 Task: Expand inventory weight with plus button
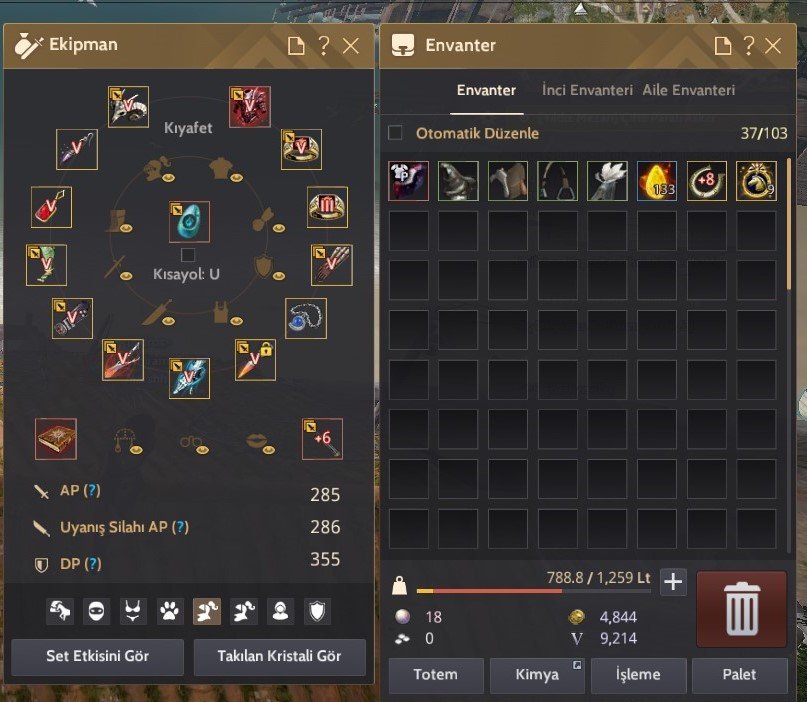(673, 582)
